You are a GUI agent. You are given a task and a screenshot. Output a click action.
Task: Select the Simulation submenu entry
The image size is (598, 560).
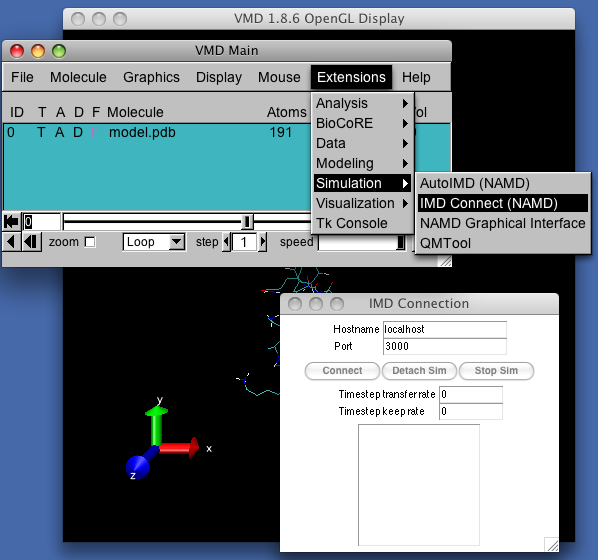point(362,183)
